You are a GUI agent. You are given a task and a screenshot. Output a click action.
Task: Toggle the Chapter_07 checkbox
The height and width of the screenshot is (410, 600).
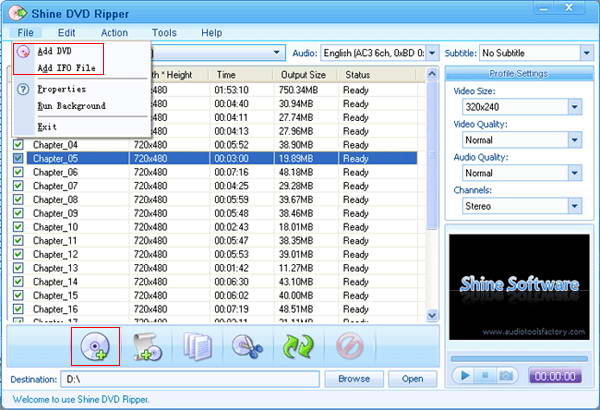[x=18, y=186]
